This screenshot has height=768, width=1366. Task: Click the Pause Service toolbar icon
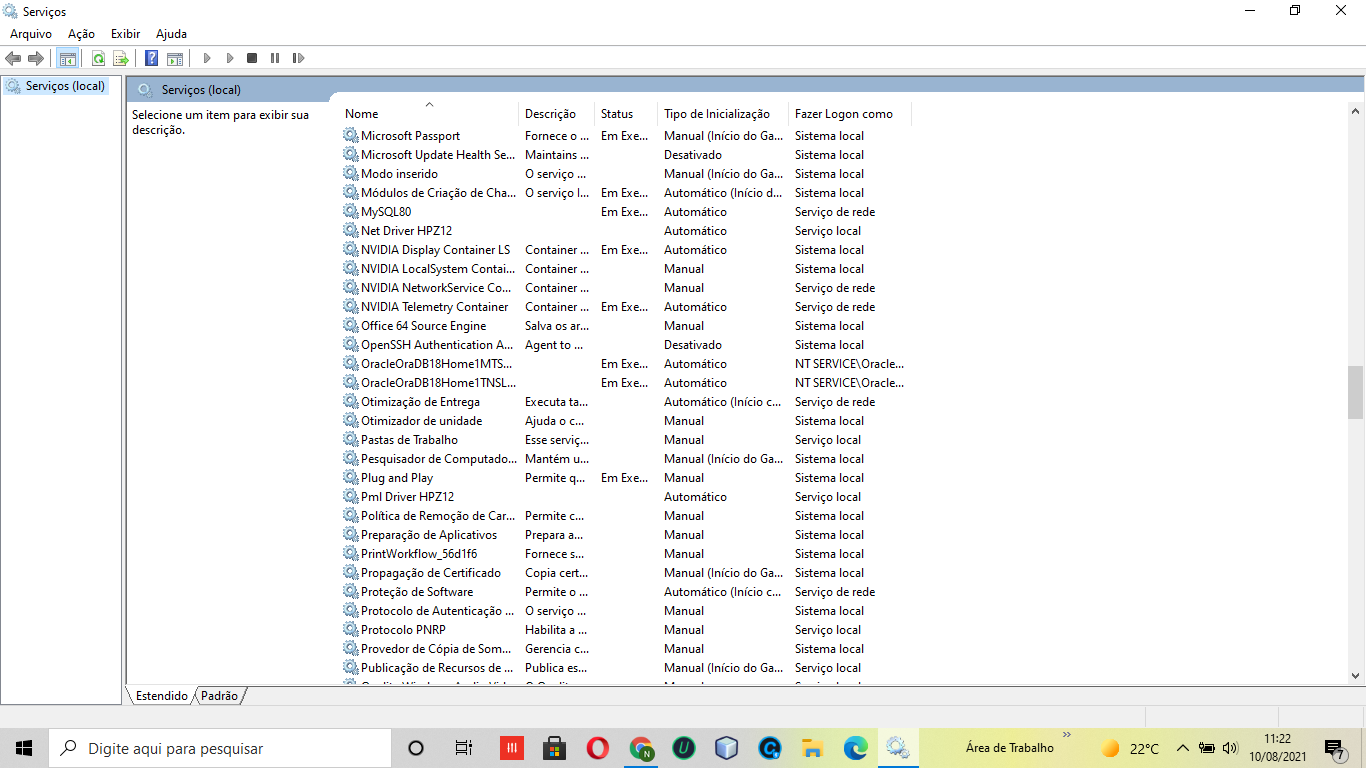(275, 58)
